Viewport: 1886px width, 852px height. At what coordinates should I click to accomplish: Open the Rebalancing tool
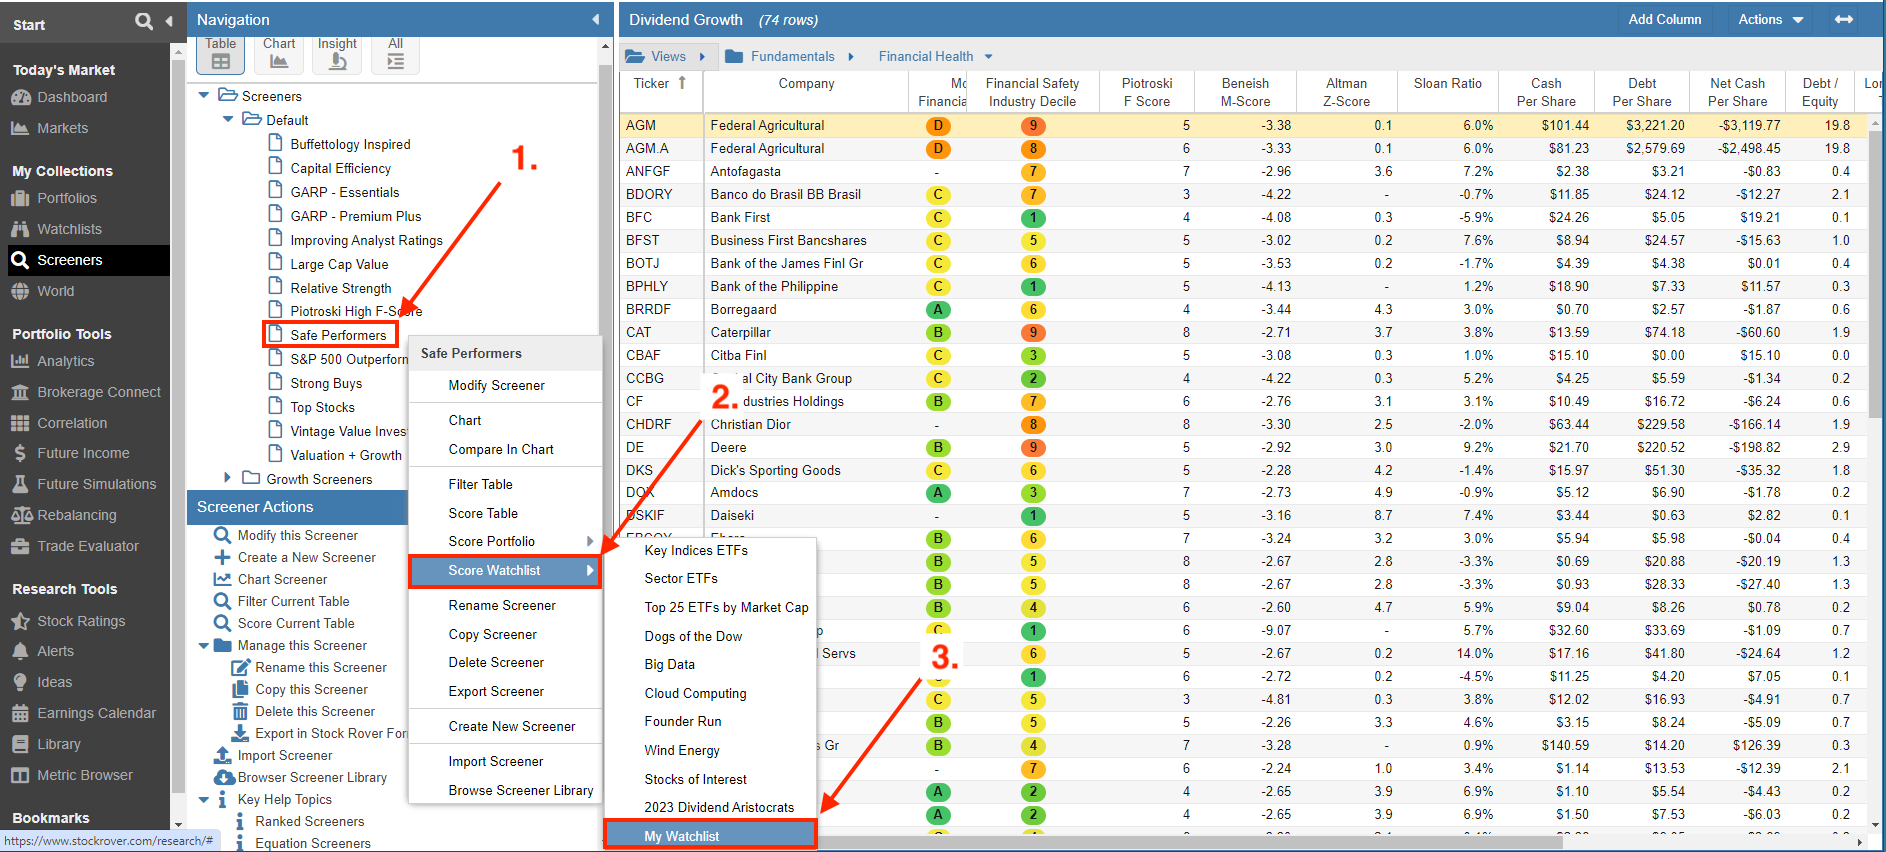(76, 515)
